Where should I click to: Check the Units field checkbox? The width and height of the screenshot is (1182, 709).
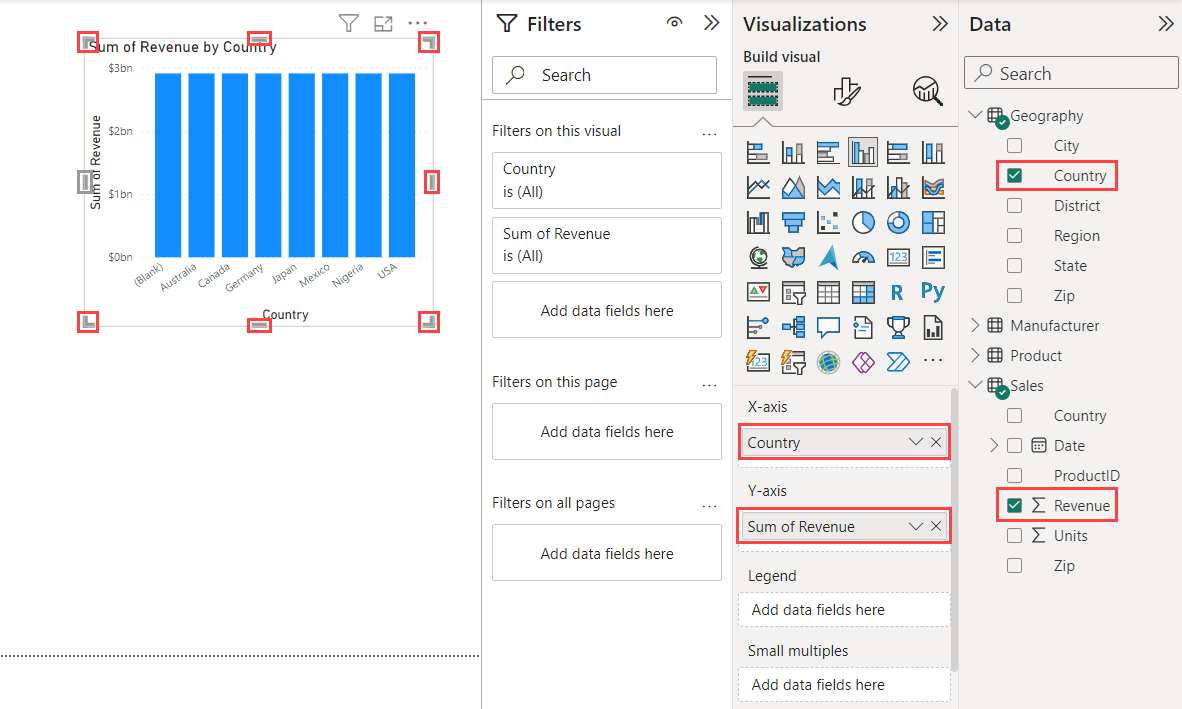tap(1015, 536)
